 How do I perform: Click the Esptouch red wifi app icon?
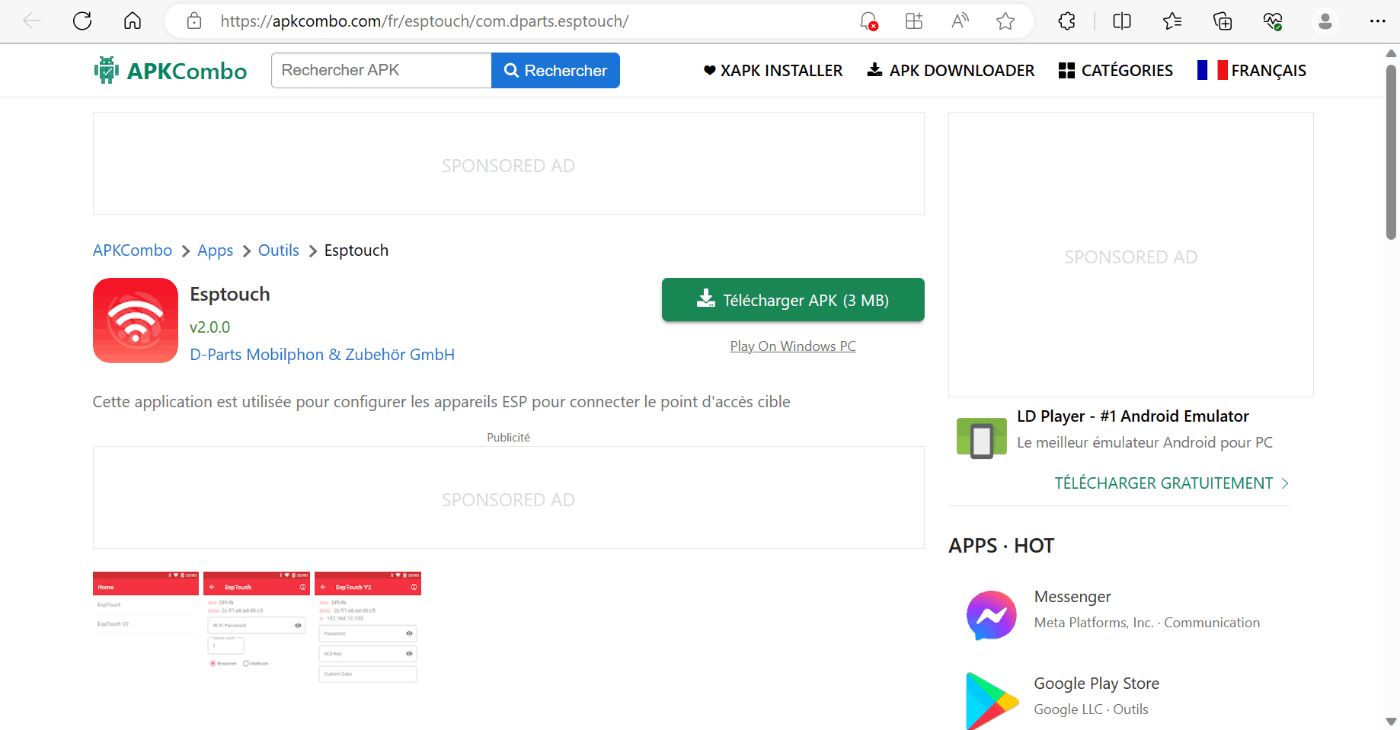(x=135, y=320)
